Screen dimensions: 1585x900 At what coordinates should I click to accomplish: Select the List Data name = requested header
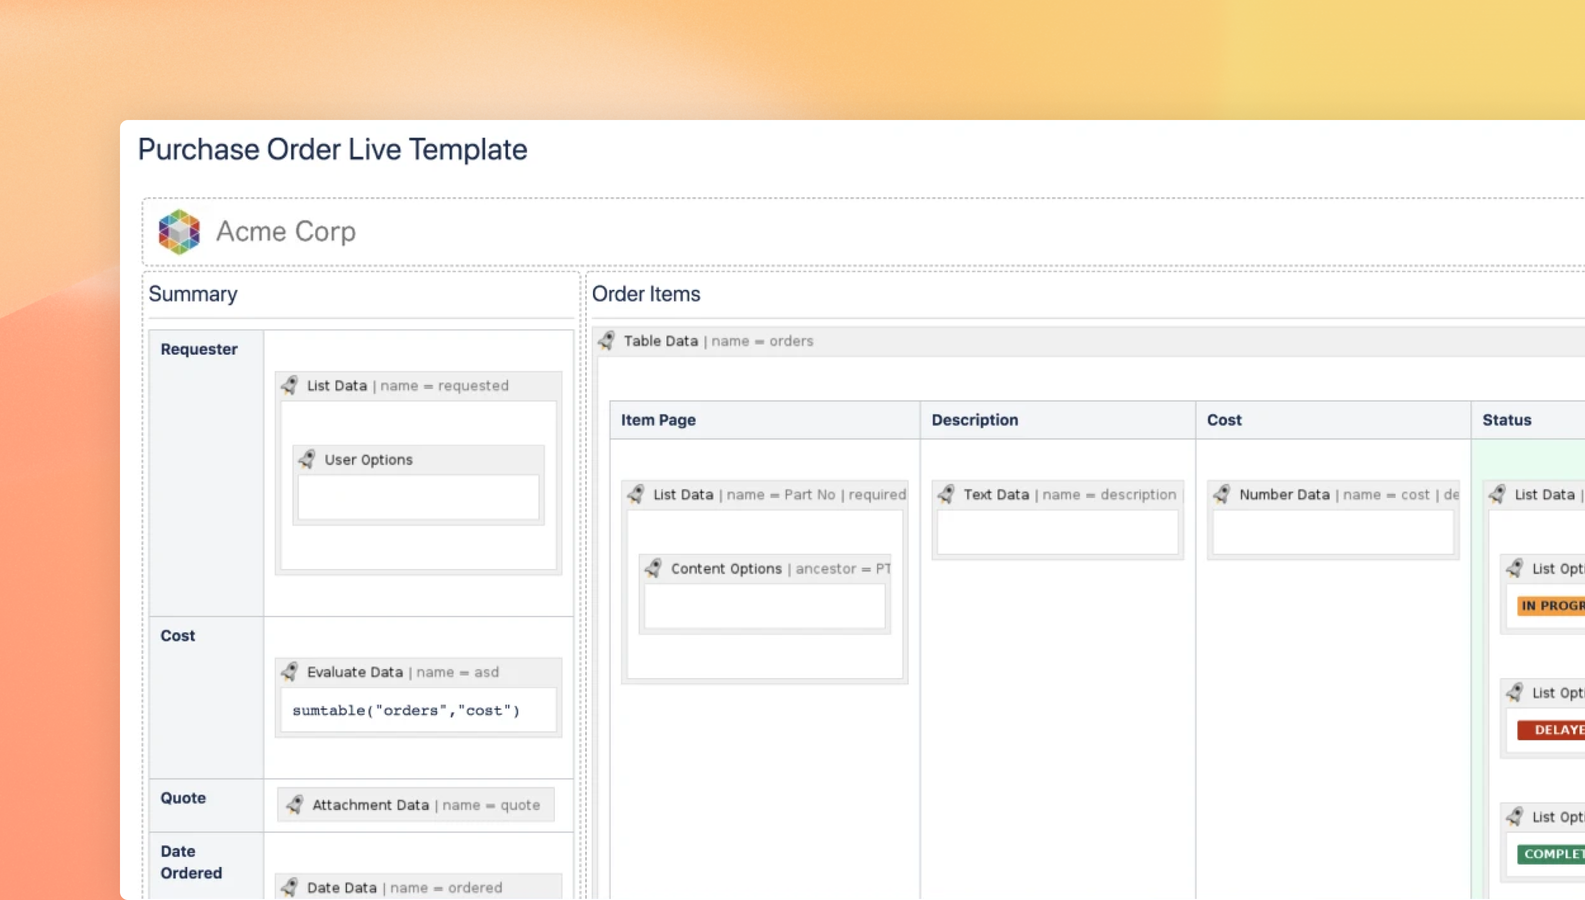418,386
